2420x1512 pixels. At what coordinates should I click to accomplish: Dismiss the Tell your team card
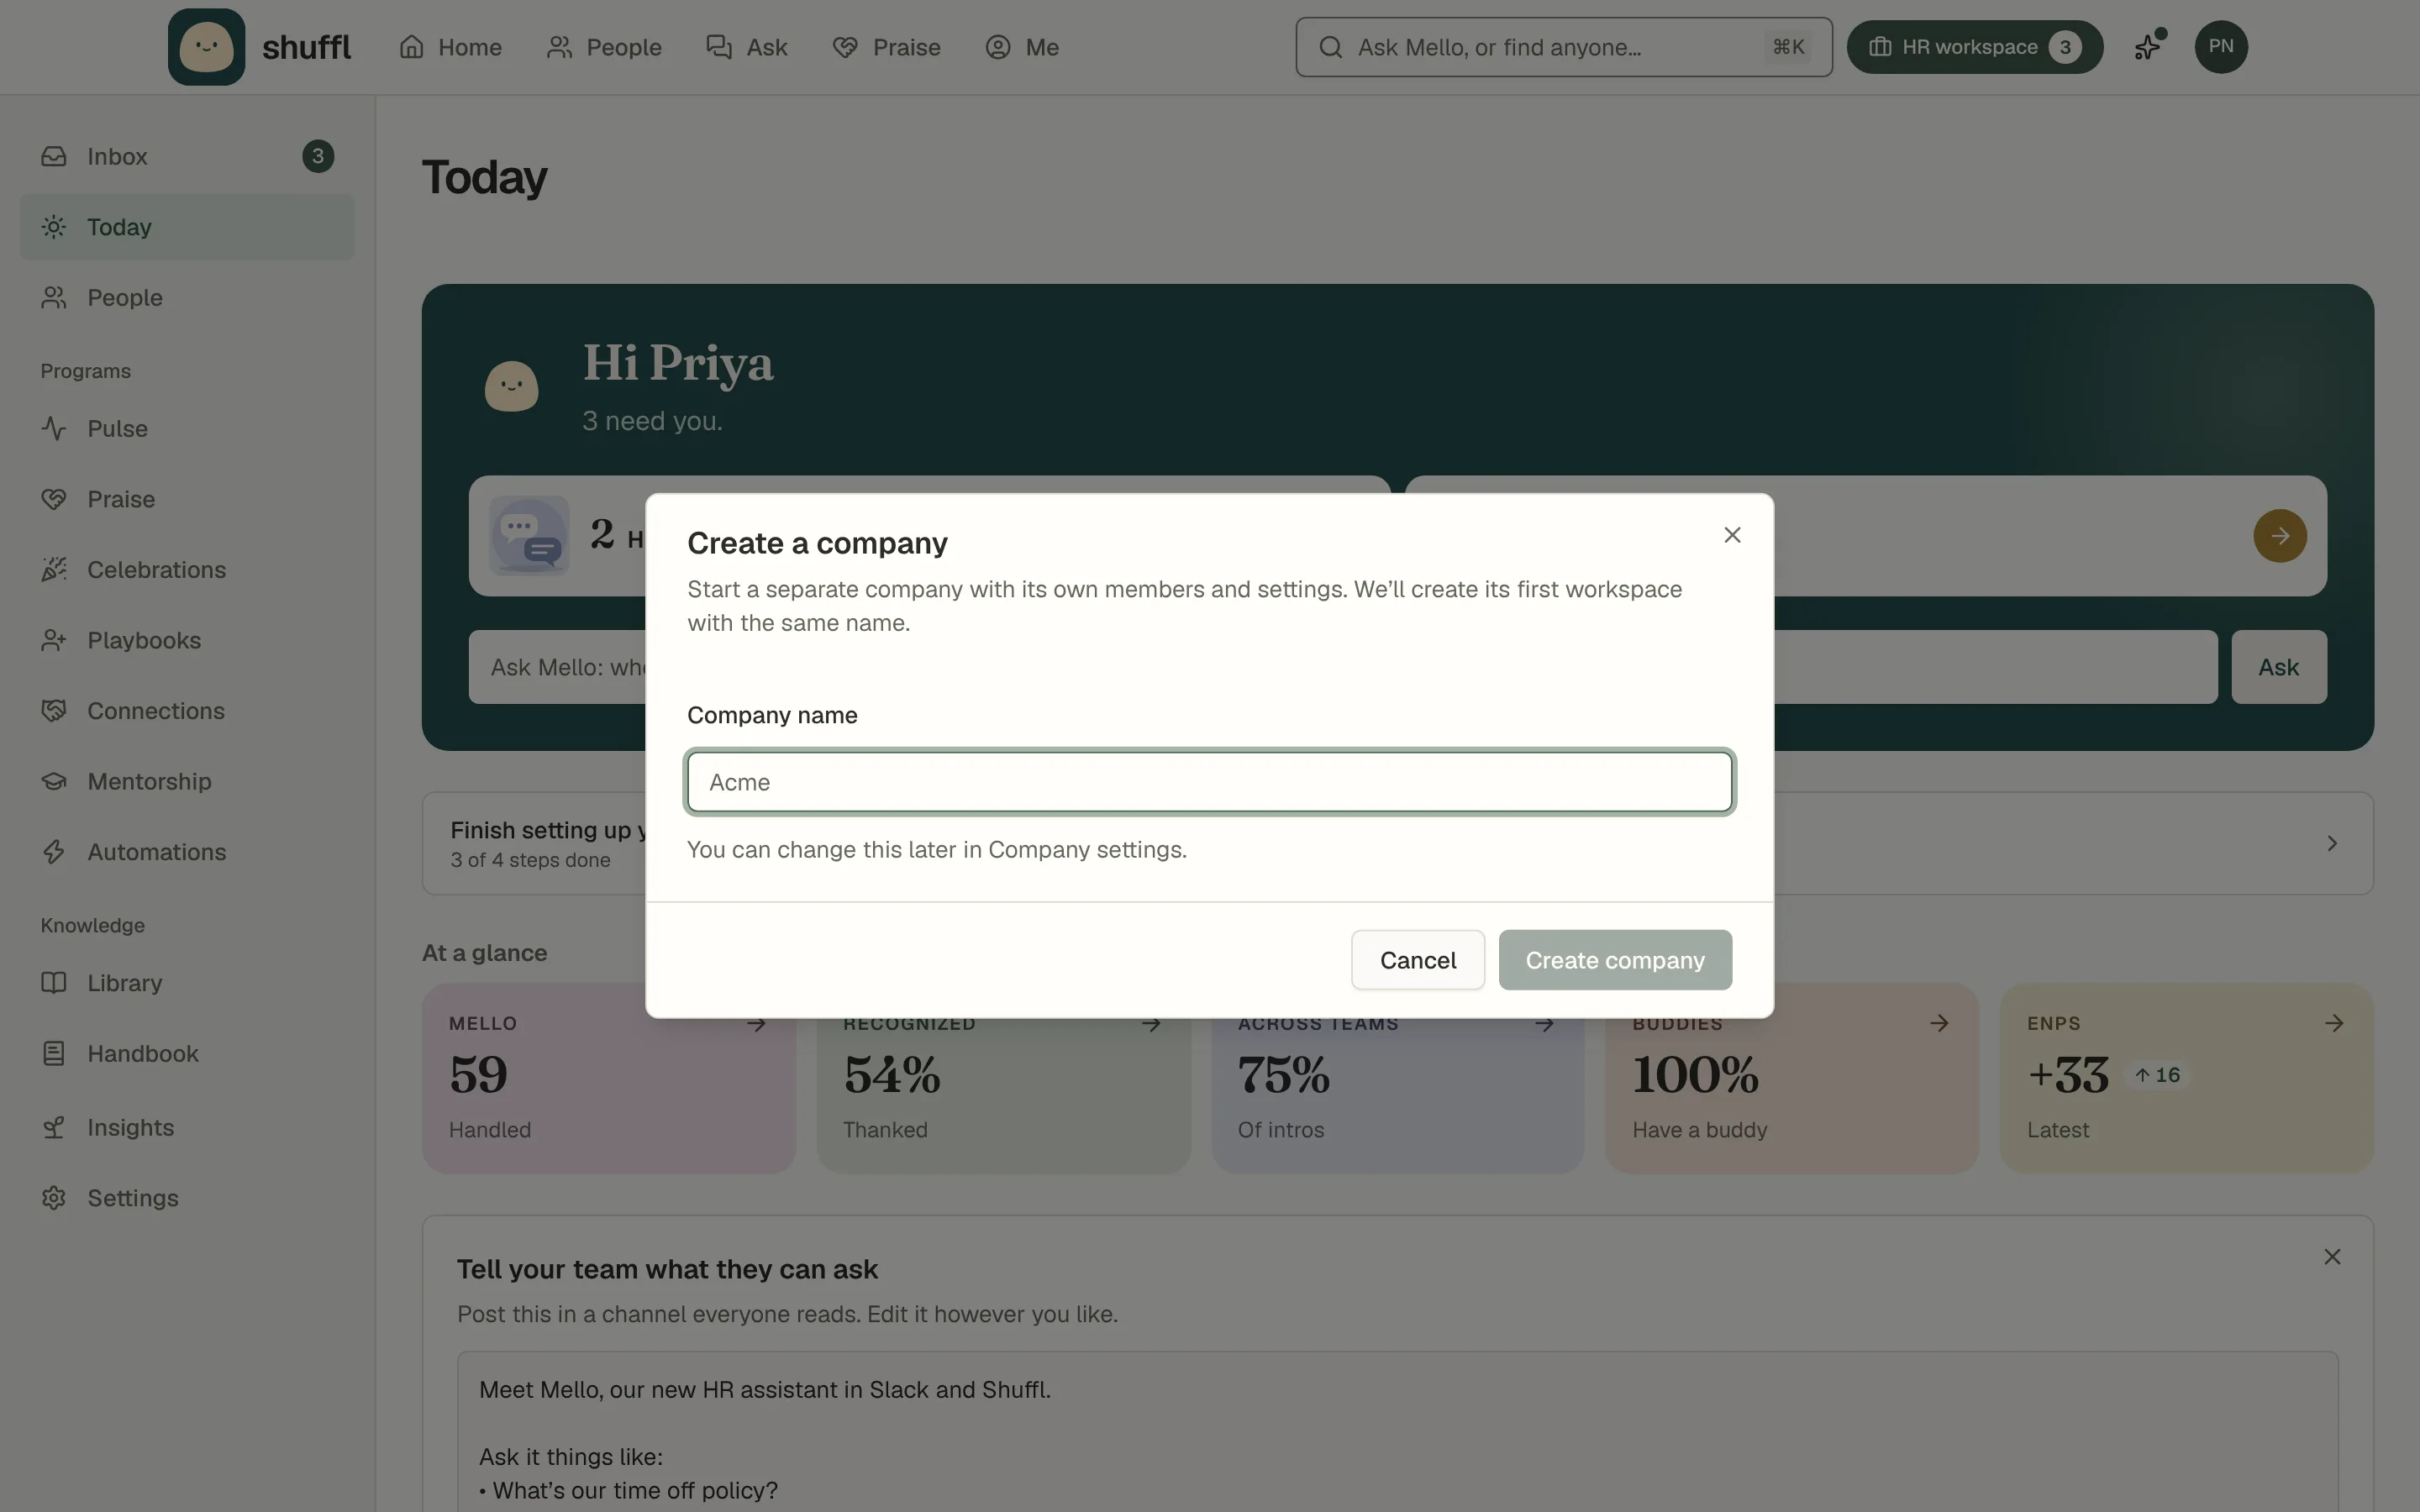pyautogui.click(x=2332, y=1257)
